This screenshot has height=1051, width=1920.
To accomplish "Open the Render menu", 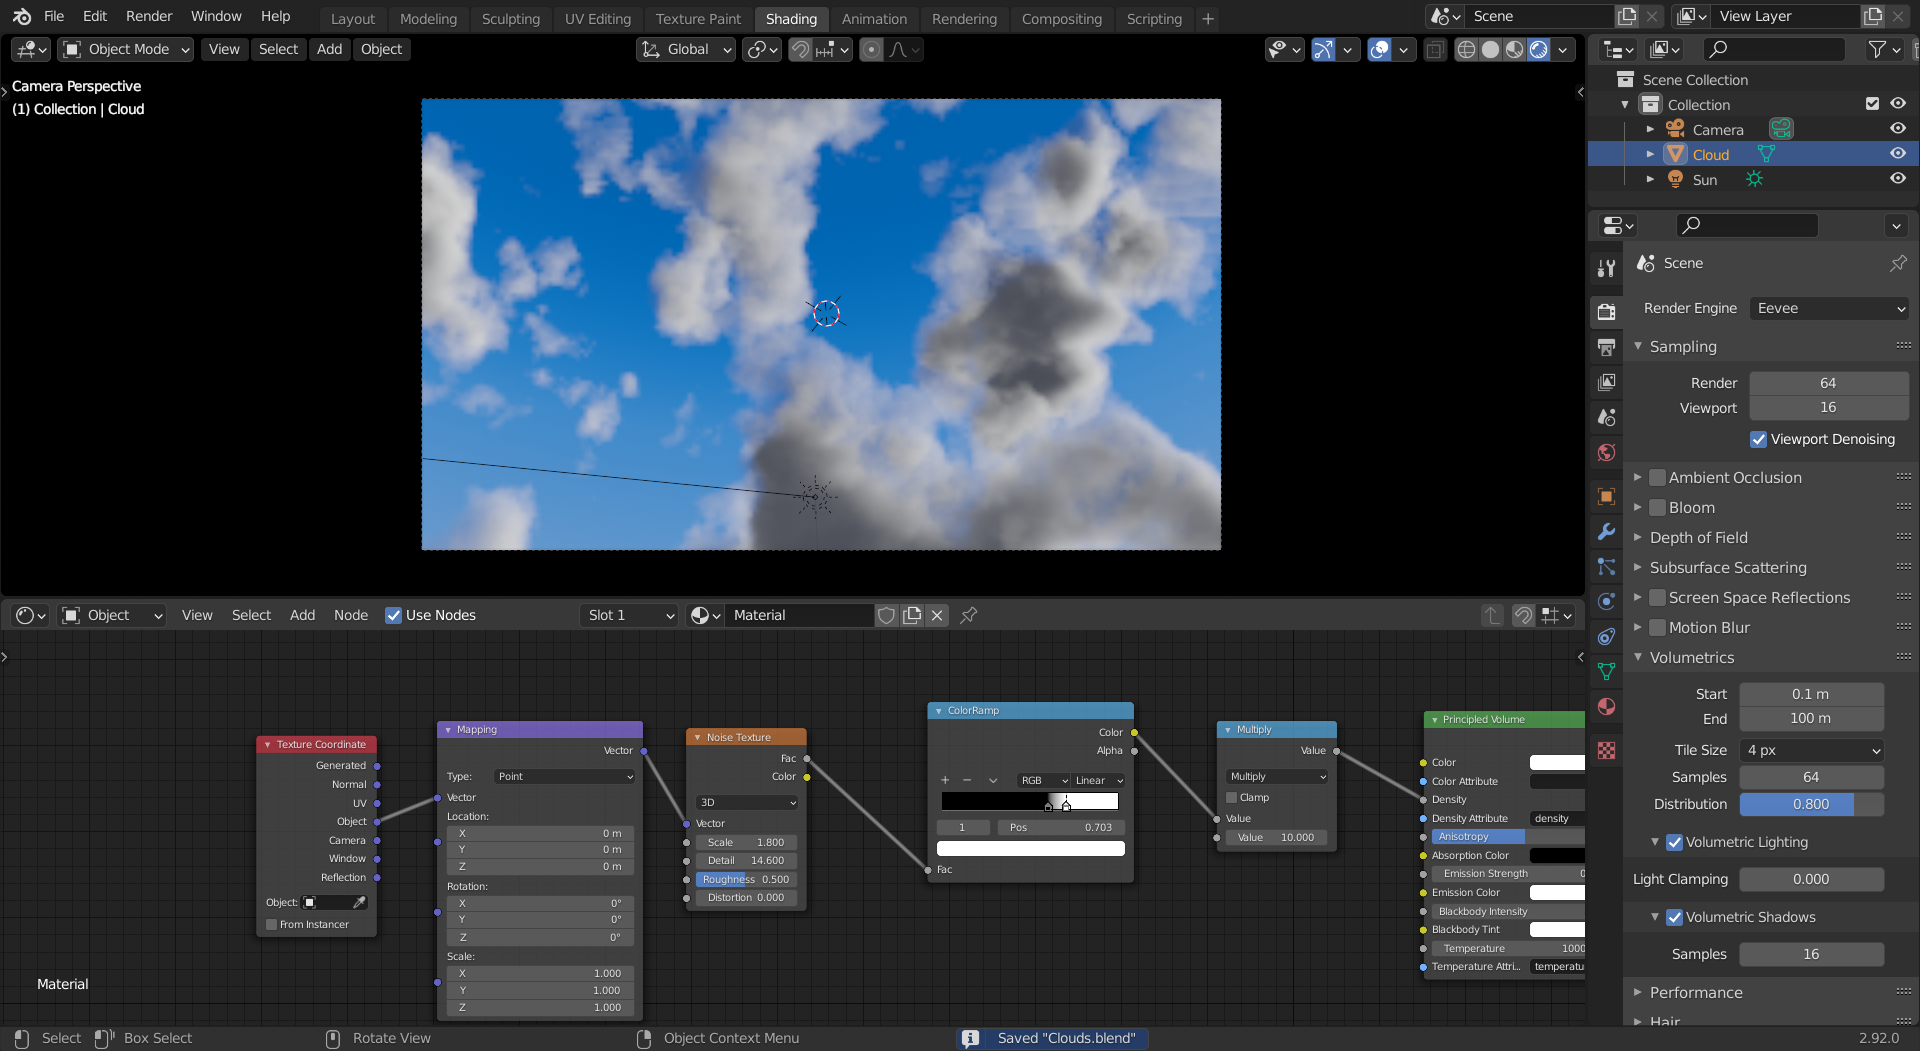I will click(x=148, y=17).
